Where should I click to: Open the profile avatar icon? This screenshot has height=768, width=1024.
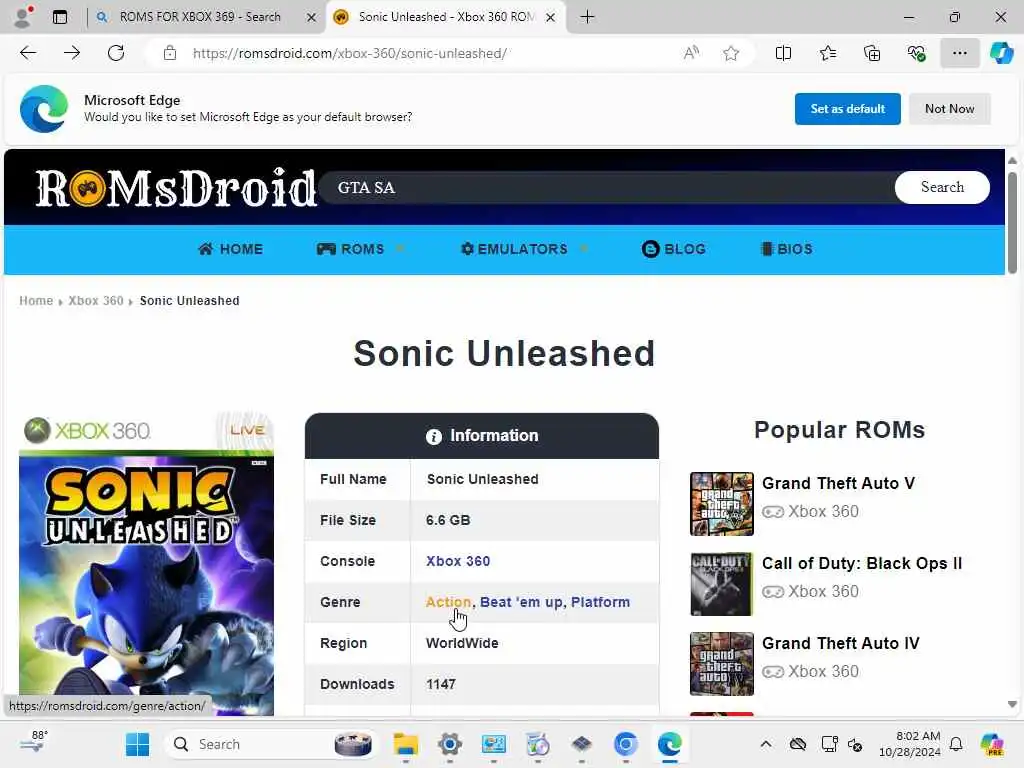[24, 16]
